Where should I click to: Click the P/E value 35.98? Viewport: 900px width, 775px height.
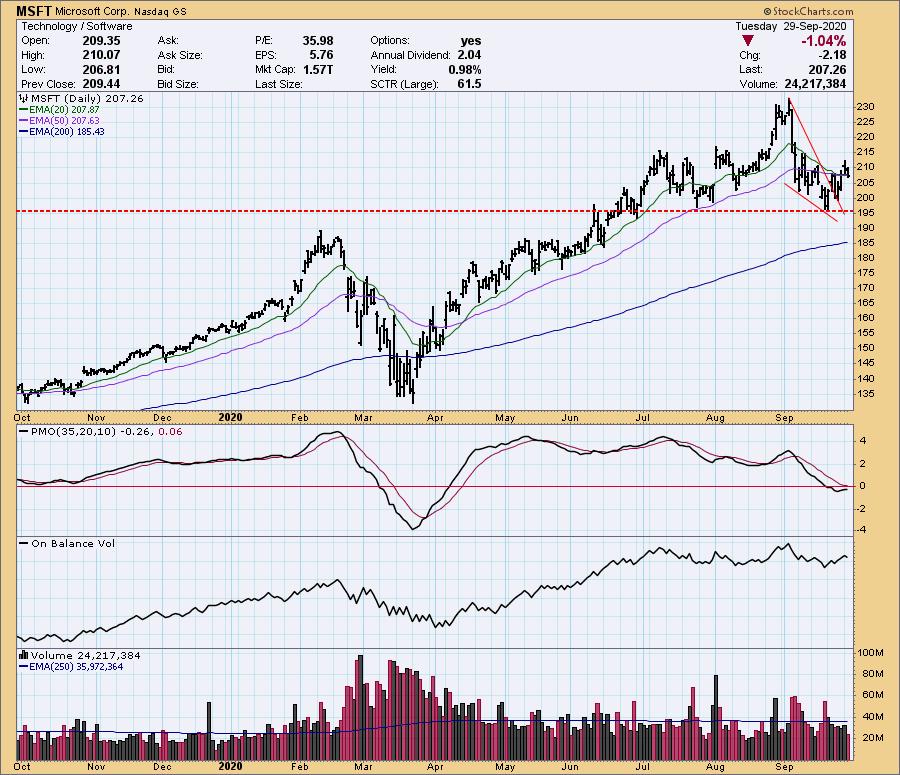tap(318, 41)
